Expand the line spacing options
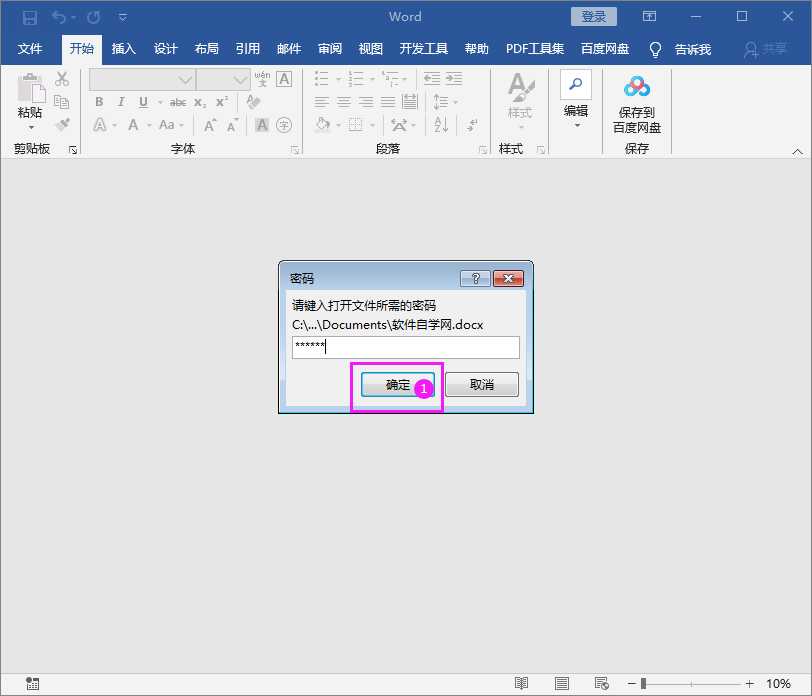The height and width of the screenshot is (696, 812). click(x=455, y=101)
